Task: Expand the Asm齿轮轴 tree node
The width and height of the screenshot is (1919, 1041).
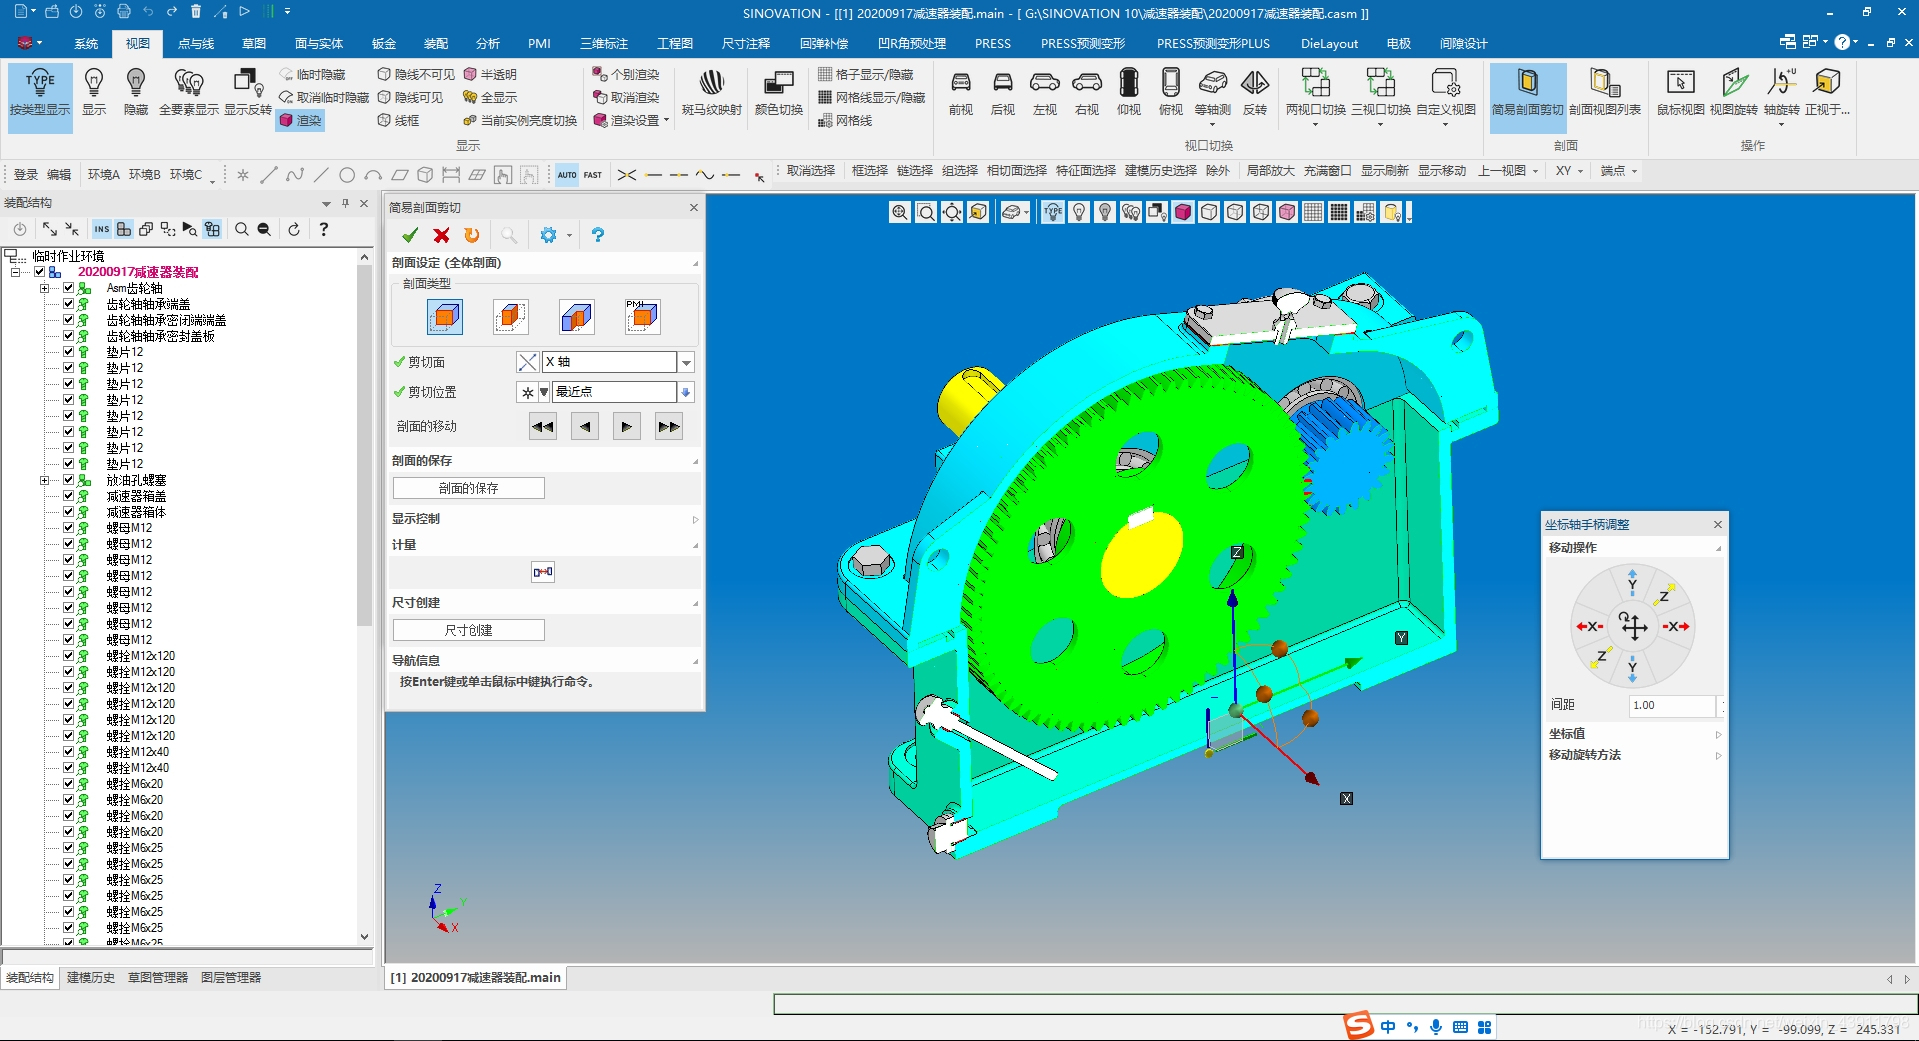Action: coord(44,288)
